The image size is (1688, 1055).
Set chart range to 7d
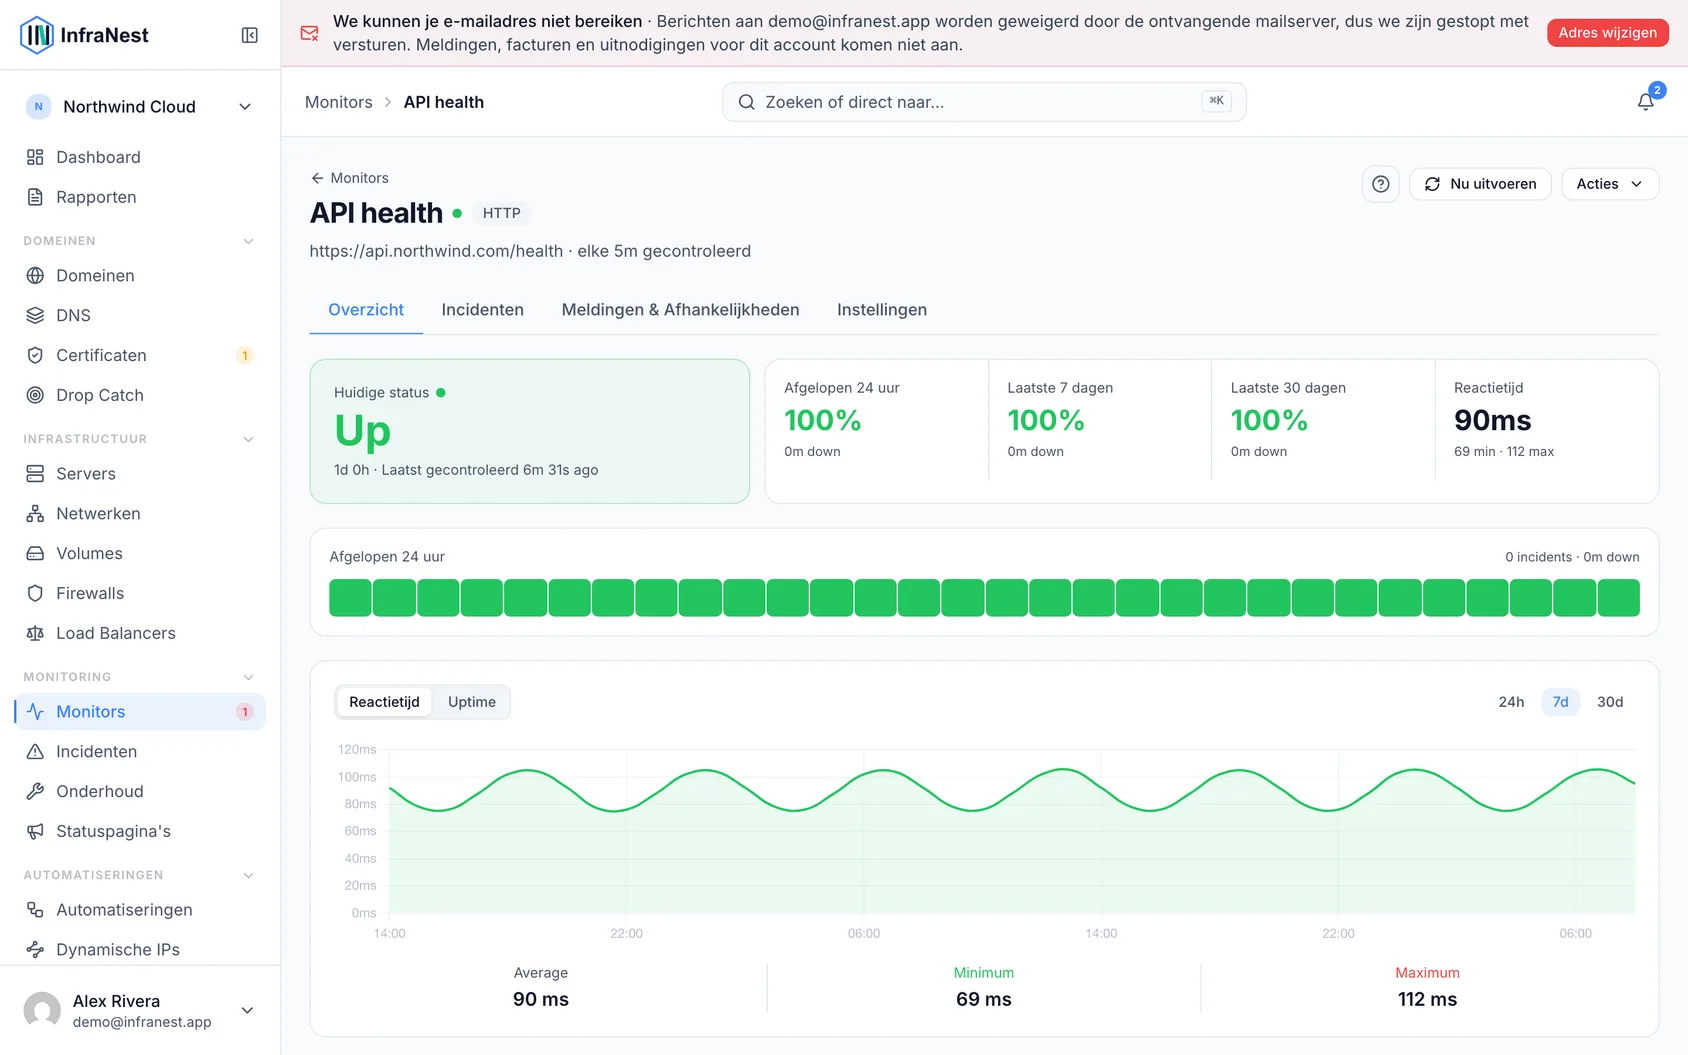coord(1560,702)
